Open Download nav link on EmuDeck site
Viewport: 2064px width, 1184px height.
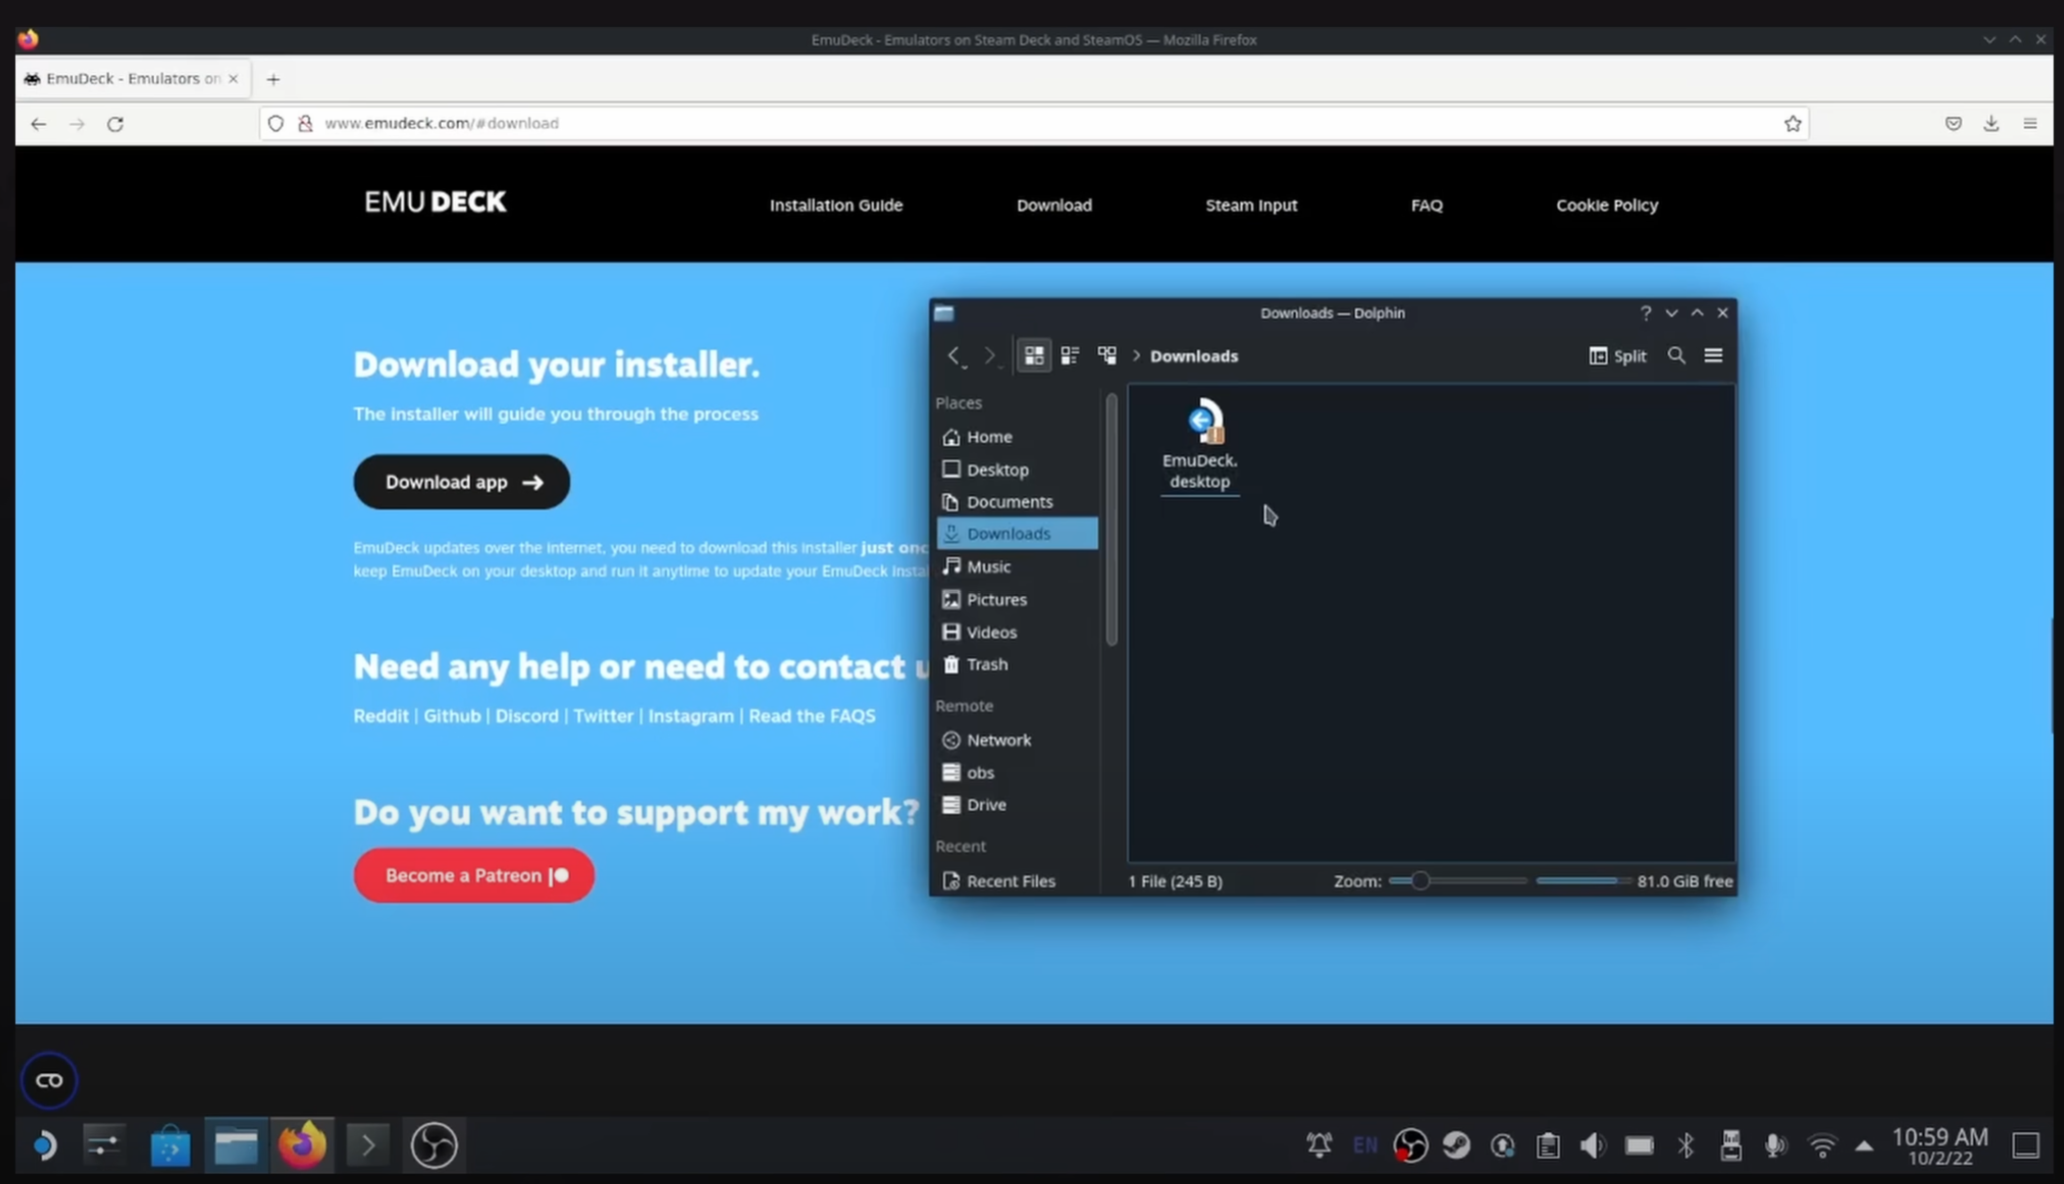tap(1054, 205)
